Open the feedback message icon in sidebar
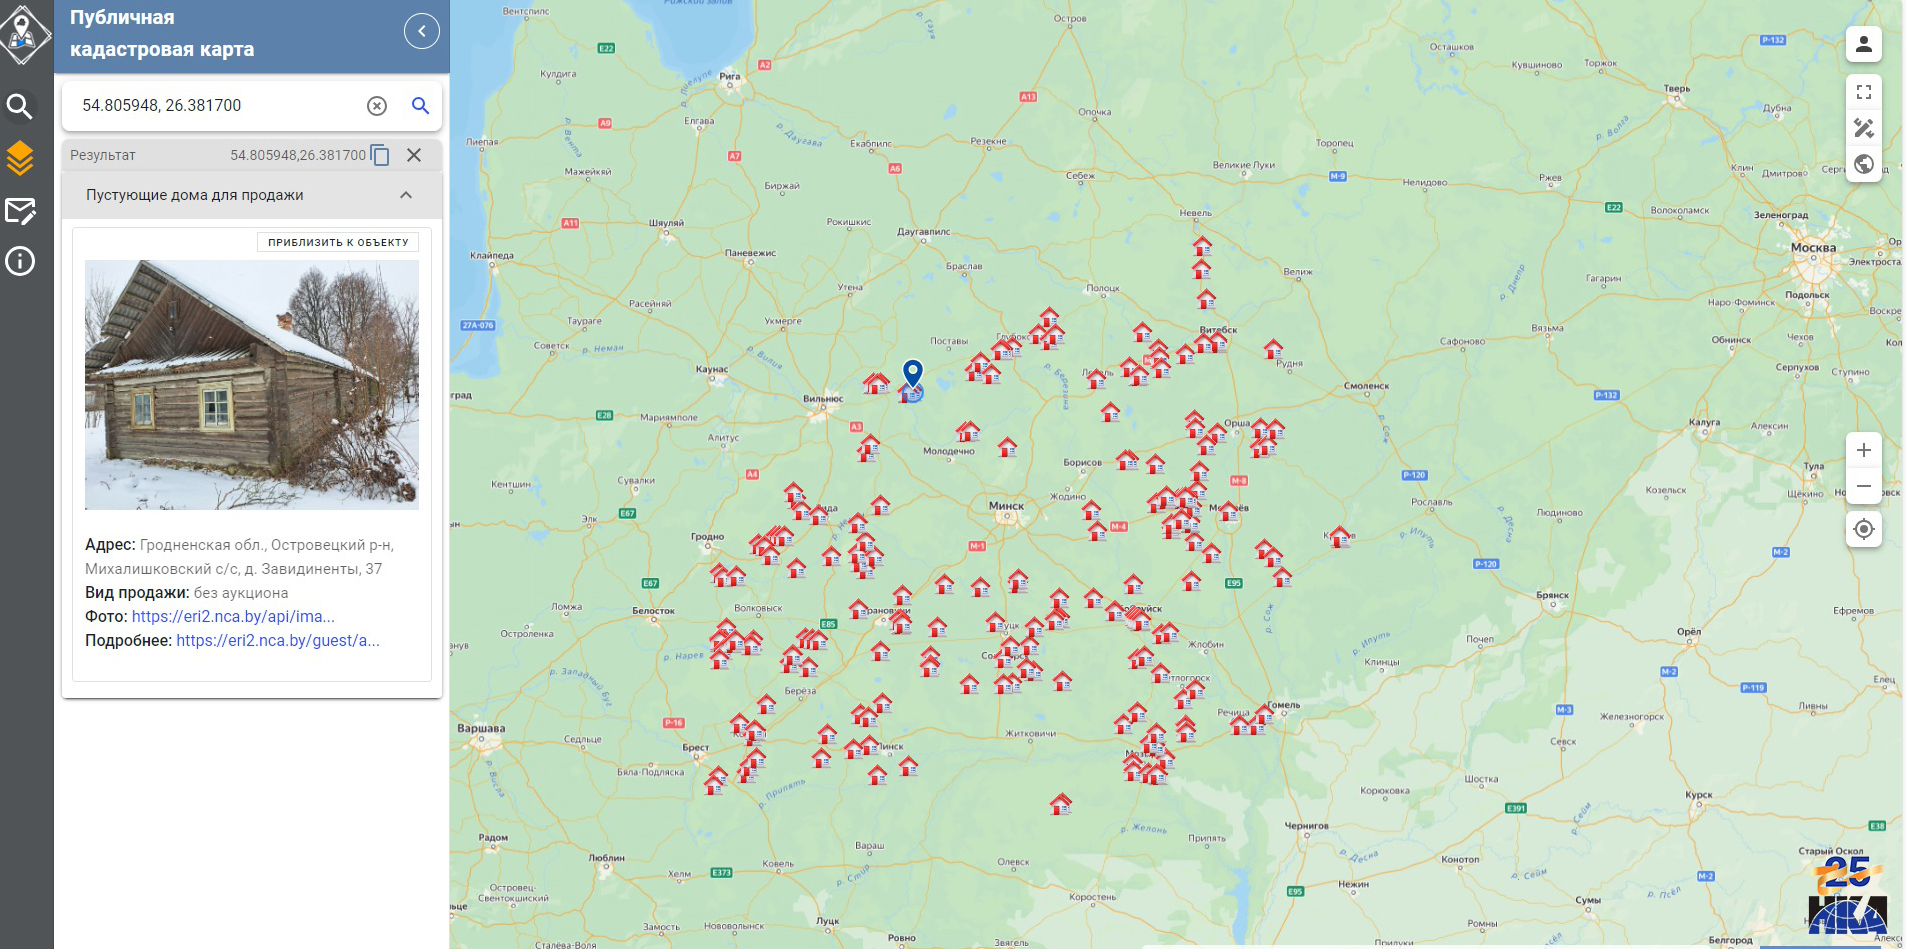Screen dimensions: 1906x949 click(x=20, y=210)
